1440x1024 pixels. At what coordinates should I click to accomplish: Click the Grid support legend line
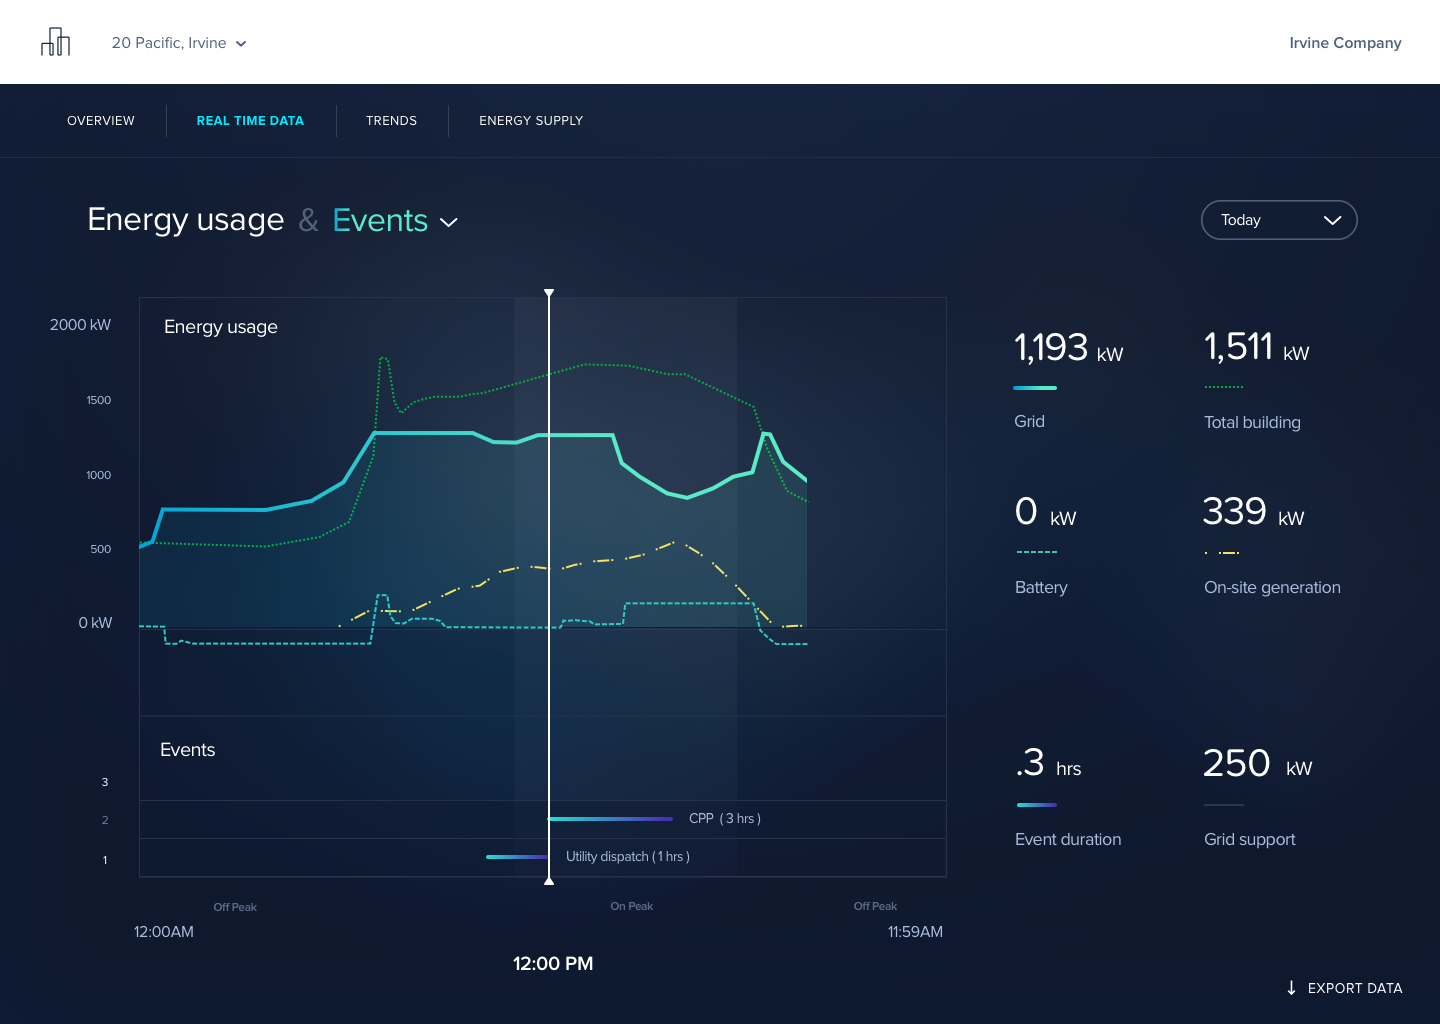[1223, 805]
